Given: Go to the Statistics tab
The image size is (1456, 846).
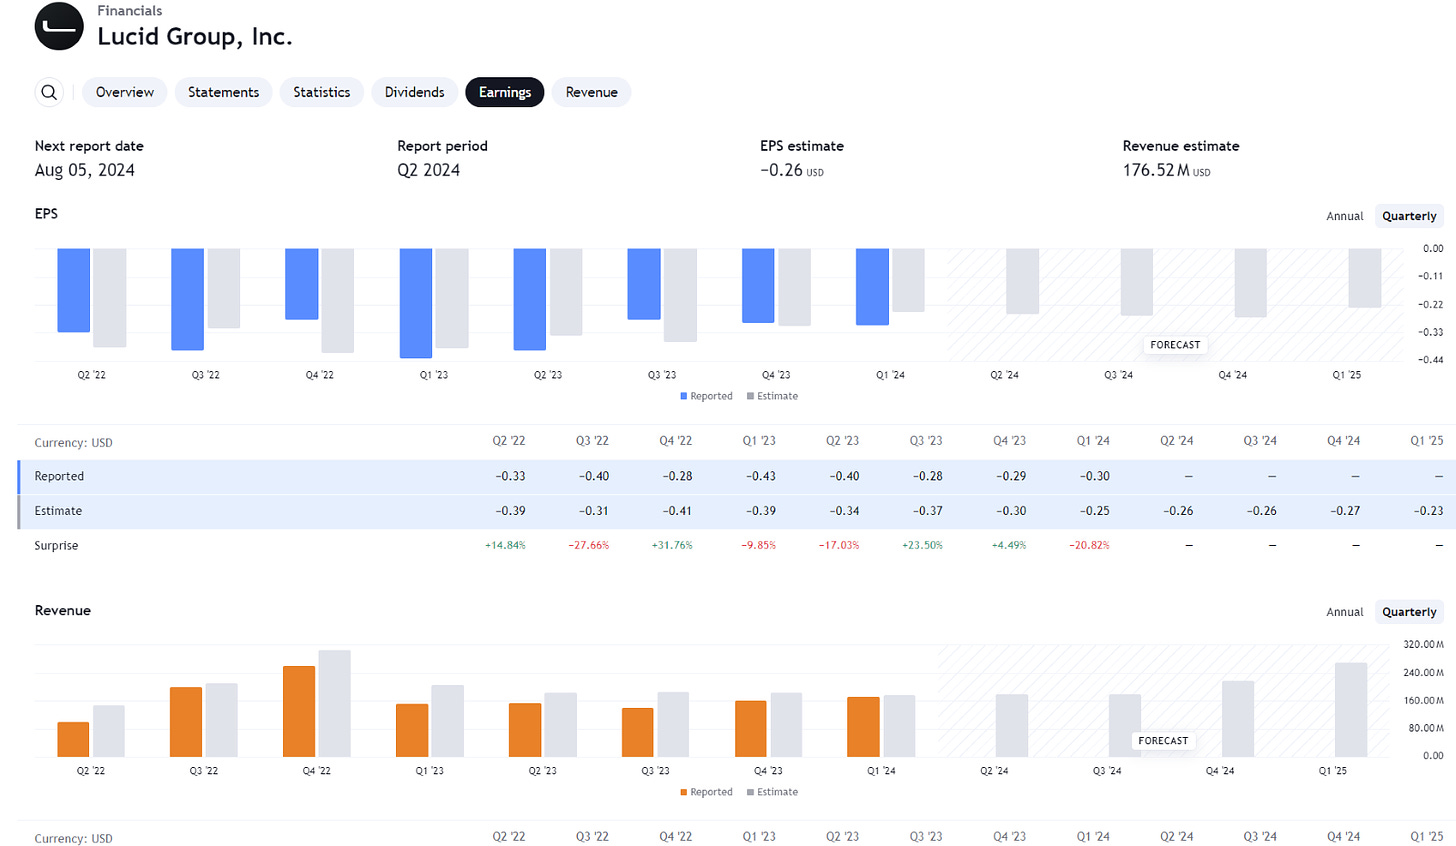Looking at the screenshot, I should (322, 92).
